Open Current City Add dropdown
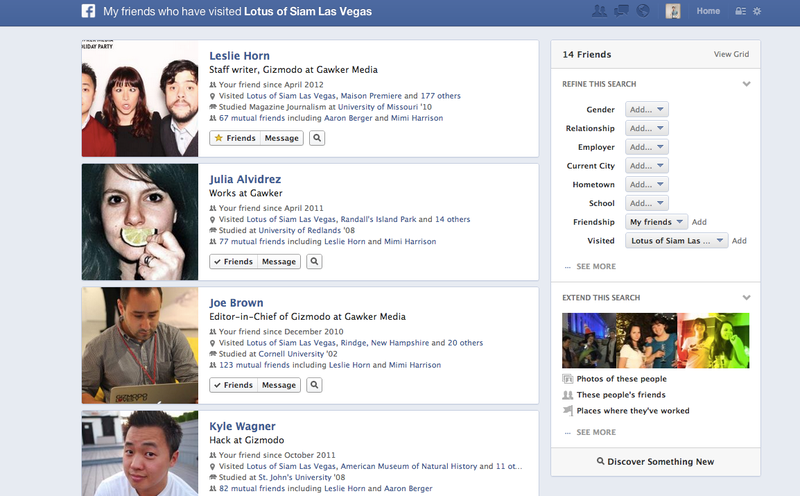 point(646,166)
